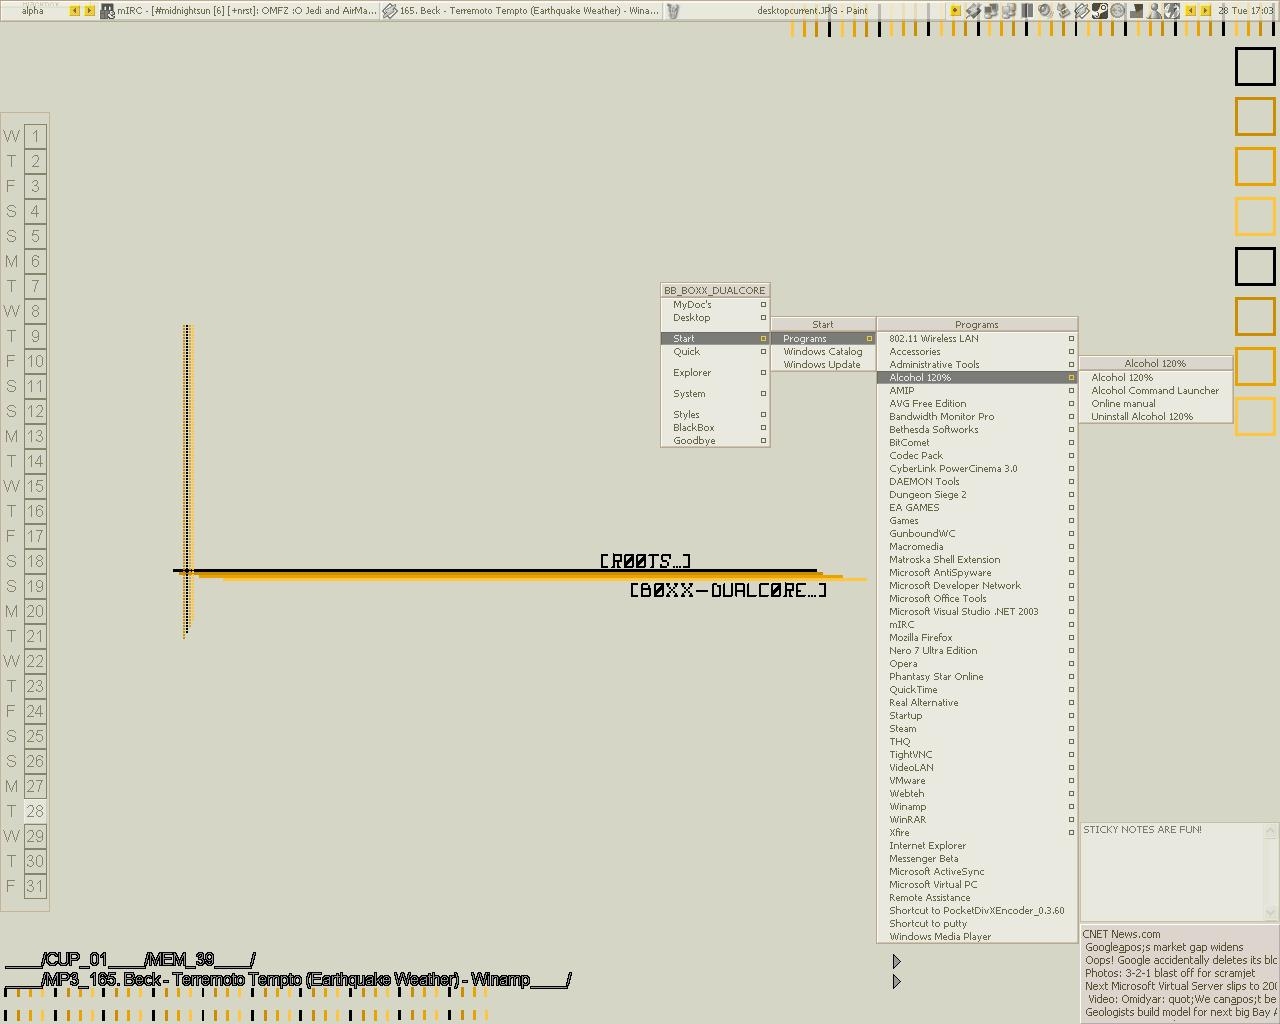Expand the Winamp submenu marker
The image size is (1280, 1024).
coord(1071,807)
